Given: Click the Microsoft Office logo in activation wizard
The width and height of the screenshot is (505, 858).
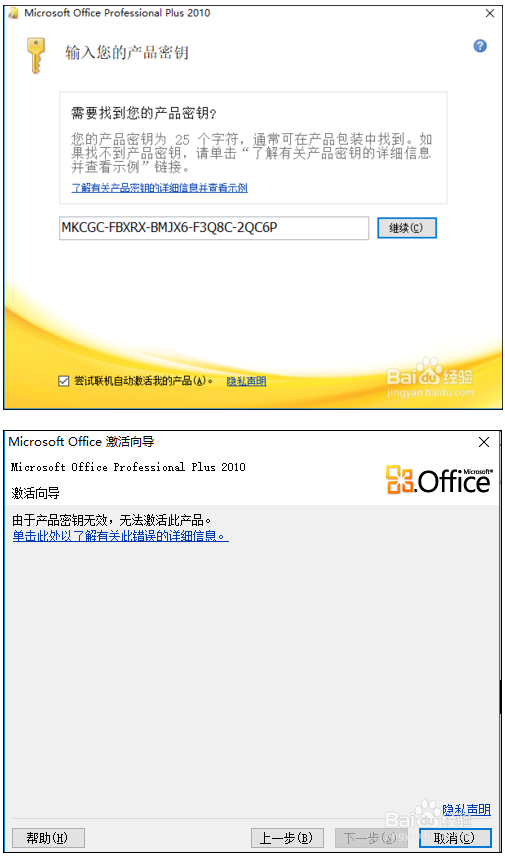Looking at the screenshot, I should tap(439, 480).
